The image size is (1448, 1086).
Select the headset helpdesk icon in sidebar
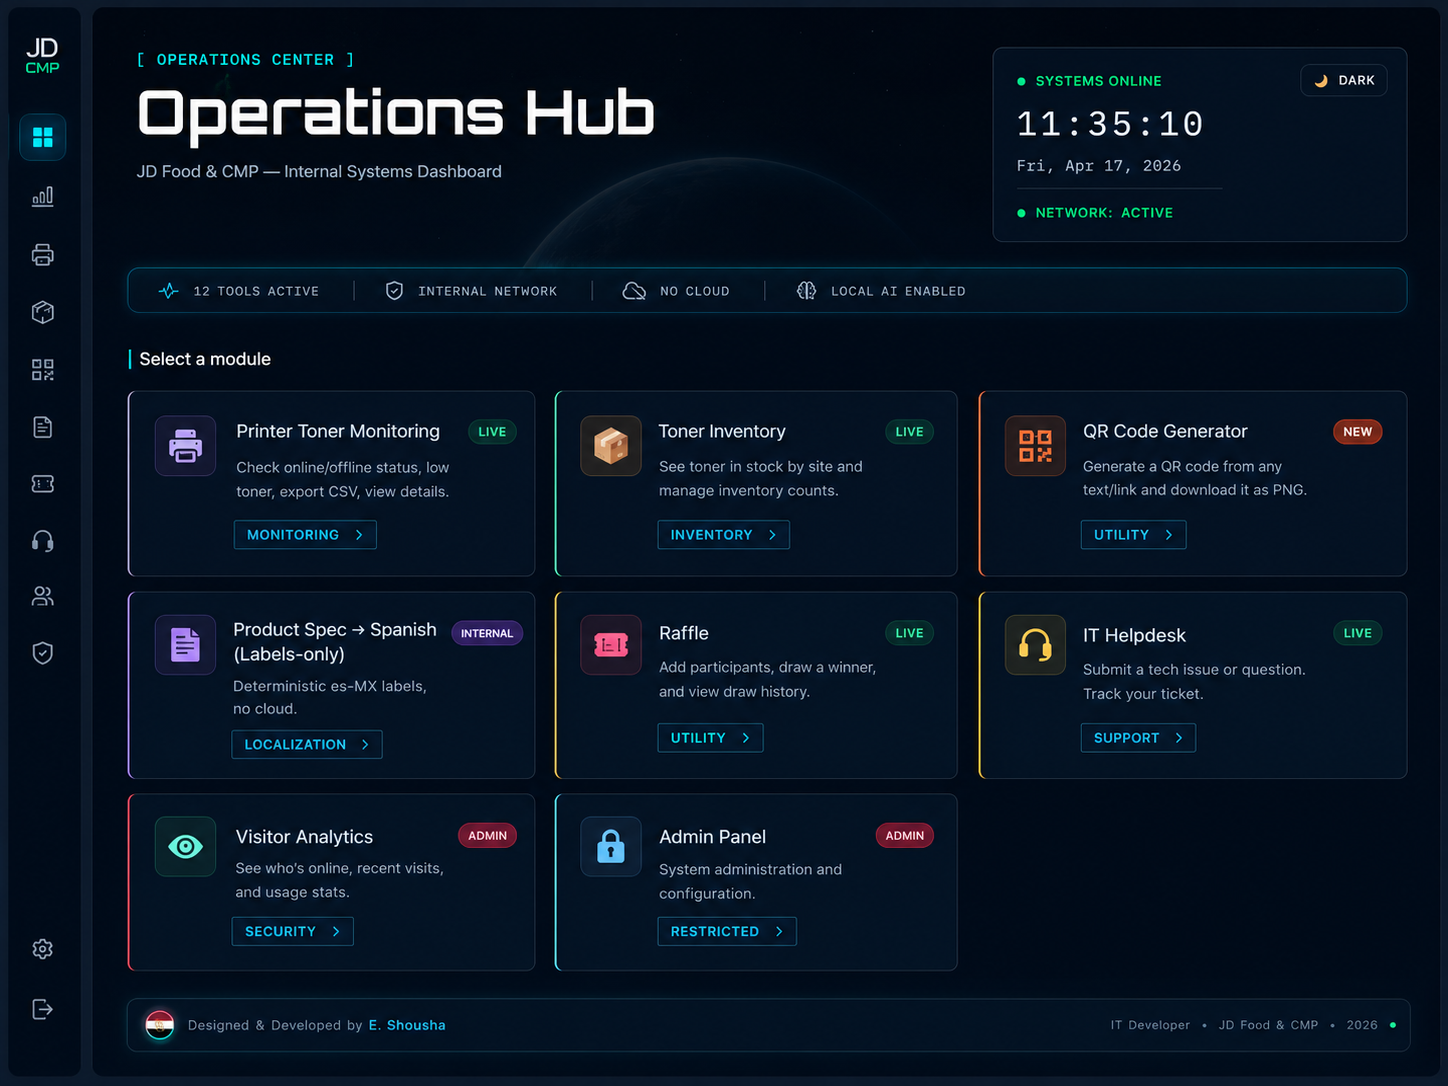click(x=42, y=541)
